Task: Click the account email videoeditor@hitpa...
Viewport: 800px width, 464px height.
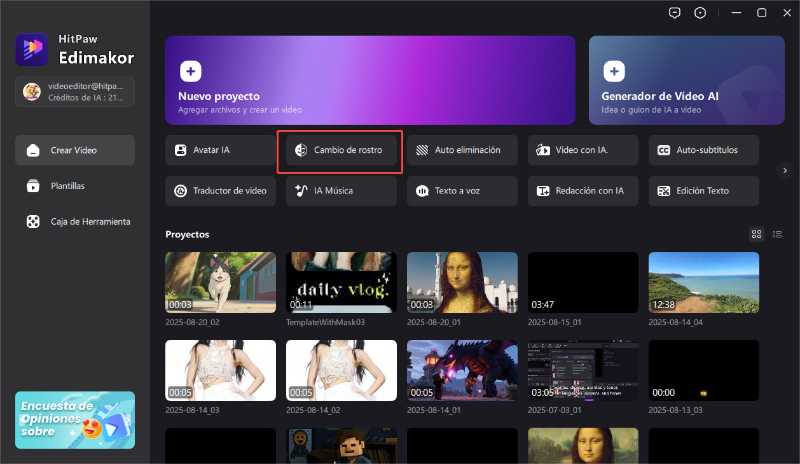Action: click(86, 86)
